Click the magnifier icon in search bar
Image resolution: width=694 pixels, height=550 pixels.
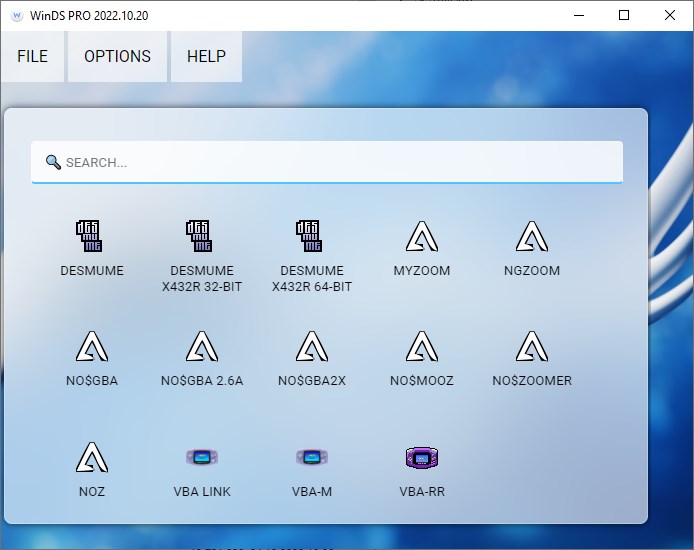point(54,162)
